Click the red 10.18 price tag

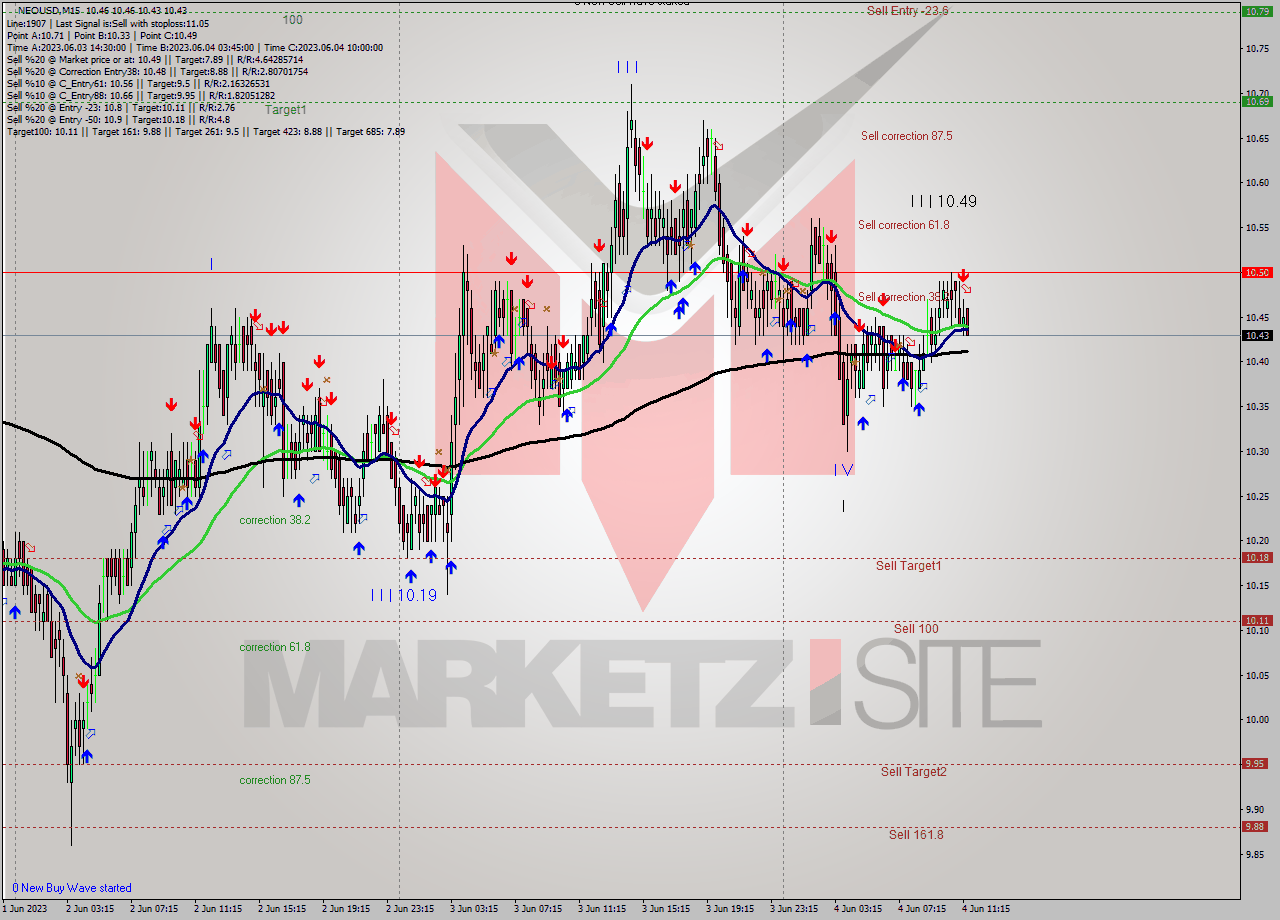click(x=1257, y=558)
